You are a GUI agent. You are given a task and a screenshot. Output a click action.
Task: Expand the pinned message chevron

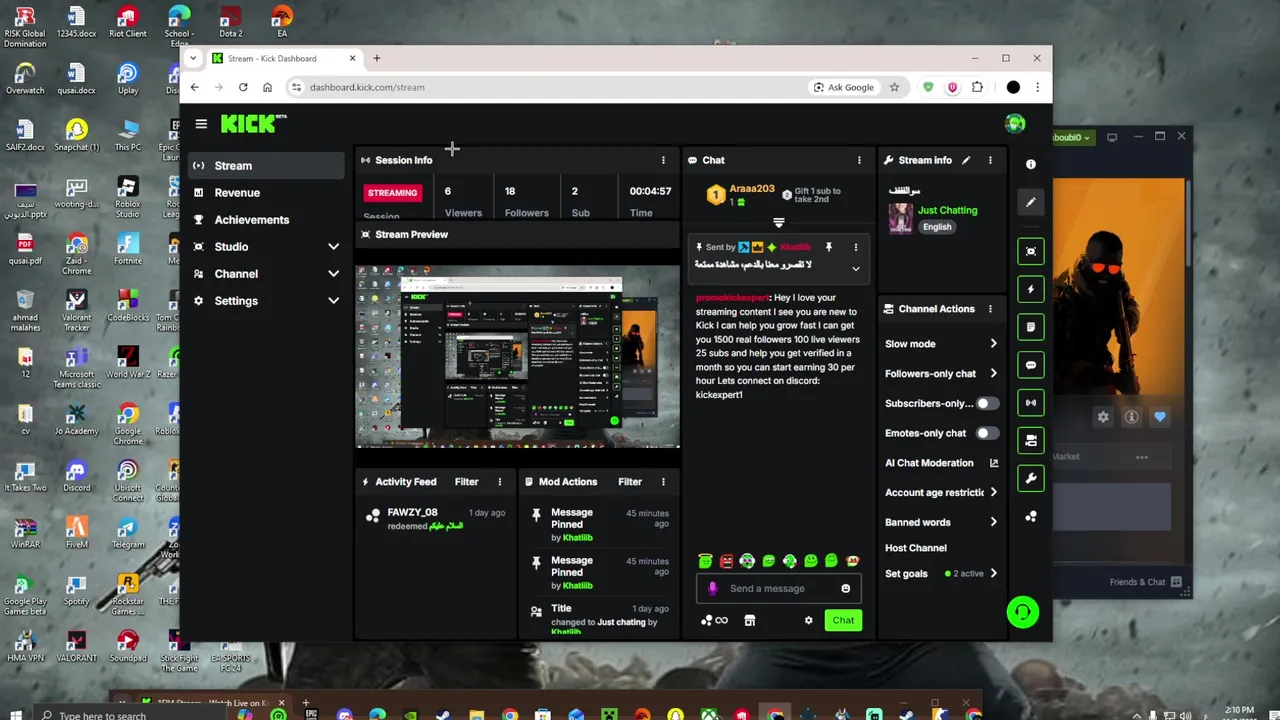click(x=855, y=269)
